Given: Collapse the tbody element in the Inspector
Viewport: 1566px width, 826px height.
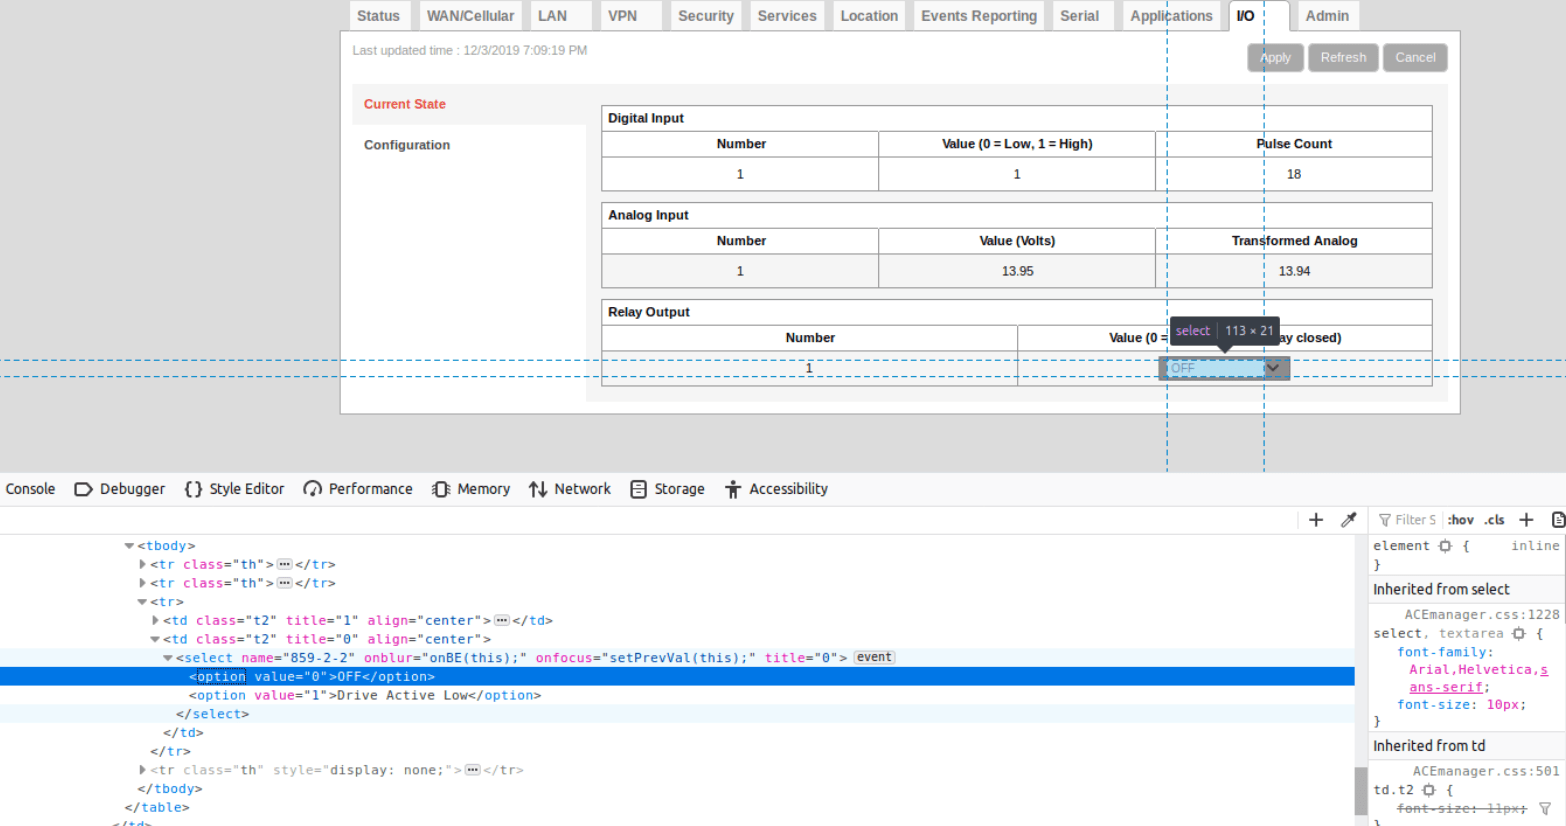Looking at the screenshot, I should [x=129, y=545].
